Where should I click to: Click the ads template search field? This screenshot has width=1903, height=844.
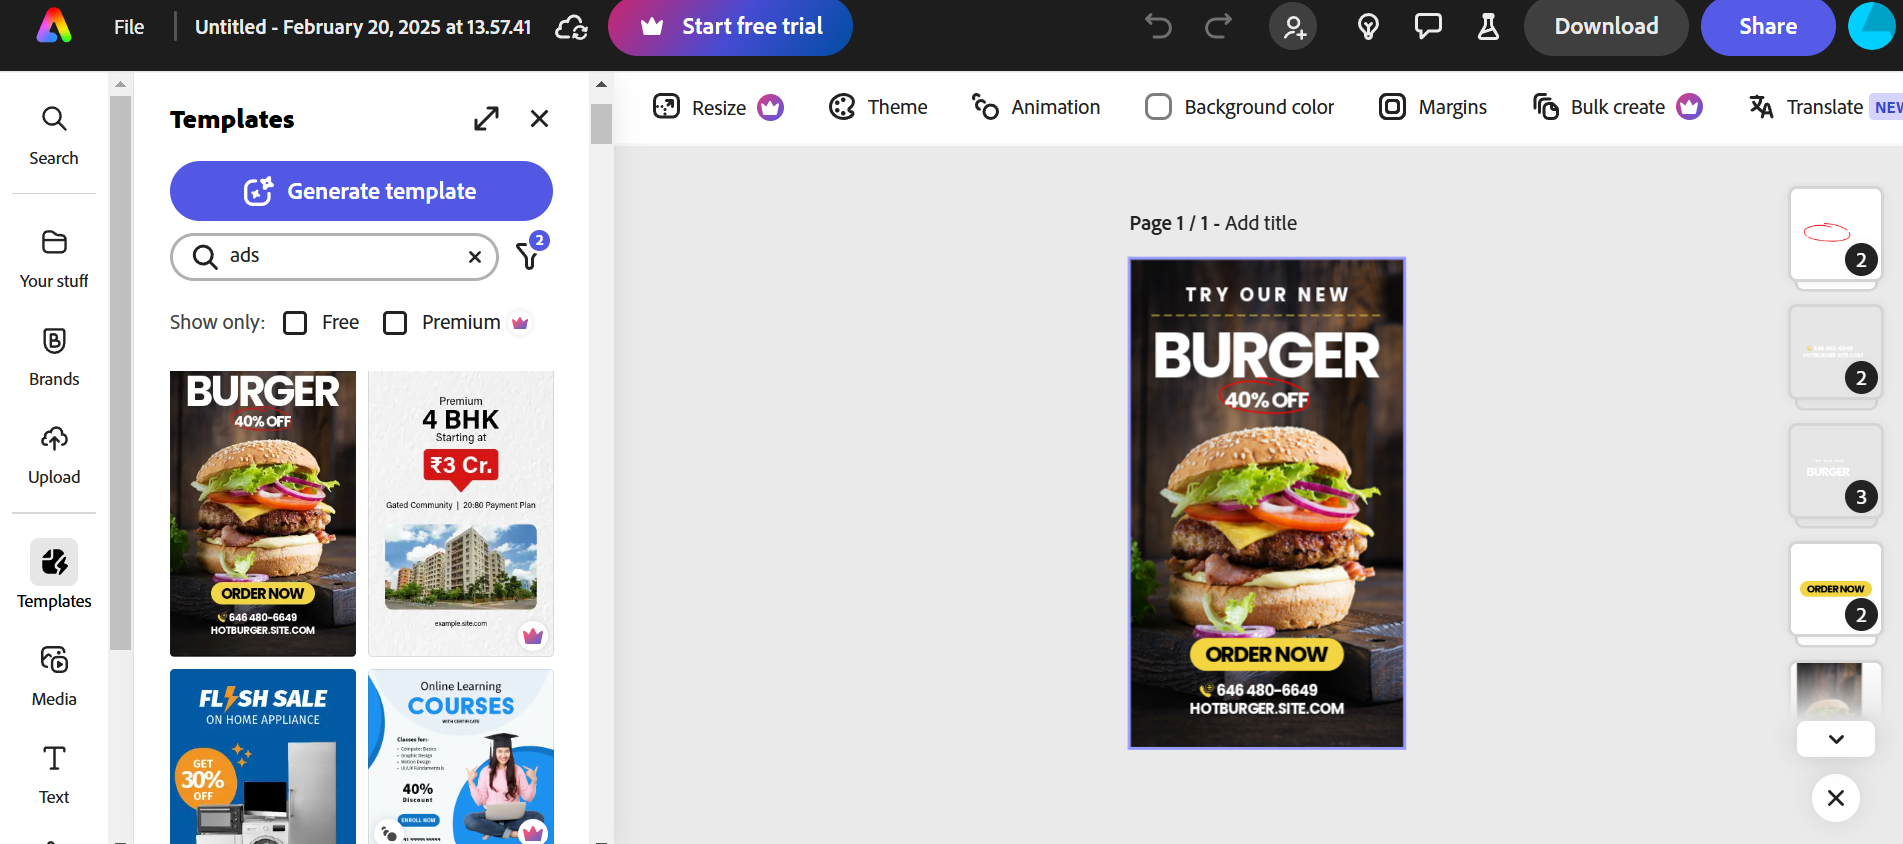click(334, 257)
